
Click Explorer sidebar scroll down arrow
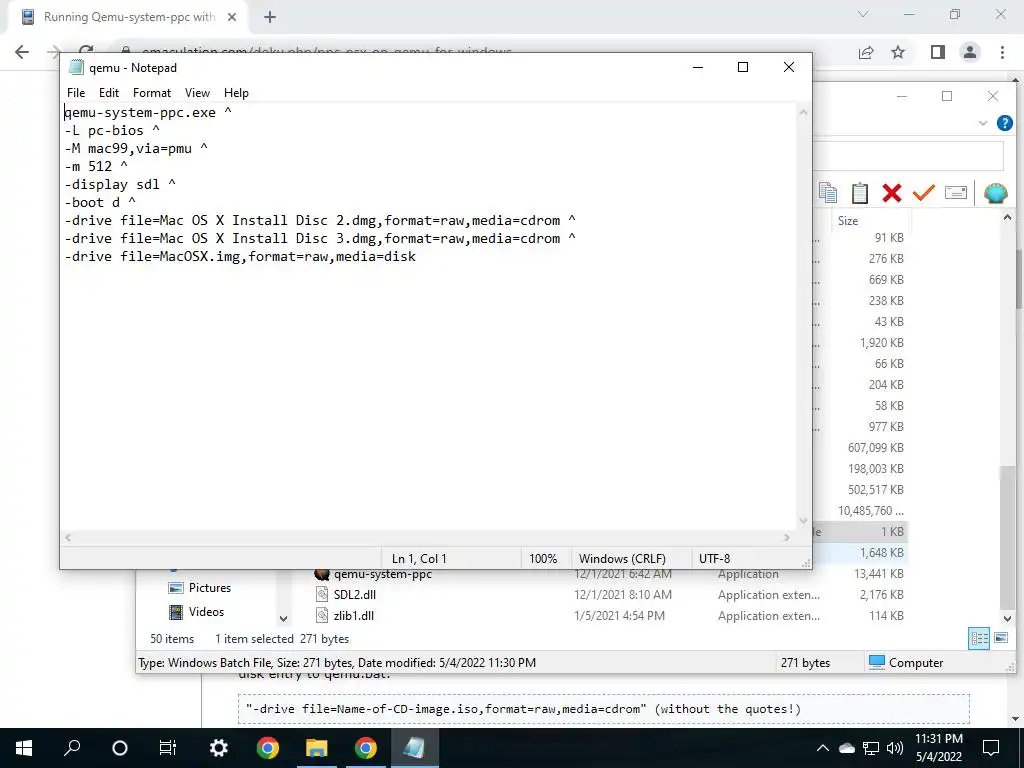(283, 618)
